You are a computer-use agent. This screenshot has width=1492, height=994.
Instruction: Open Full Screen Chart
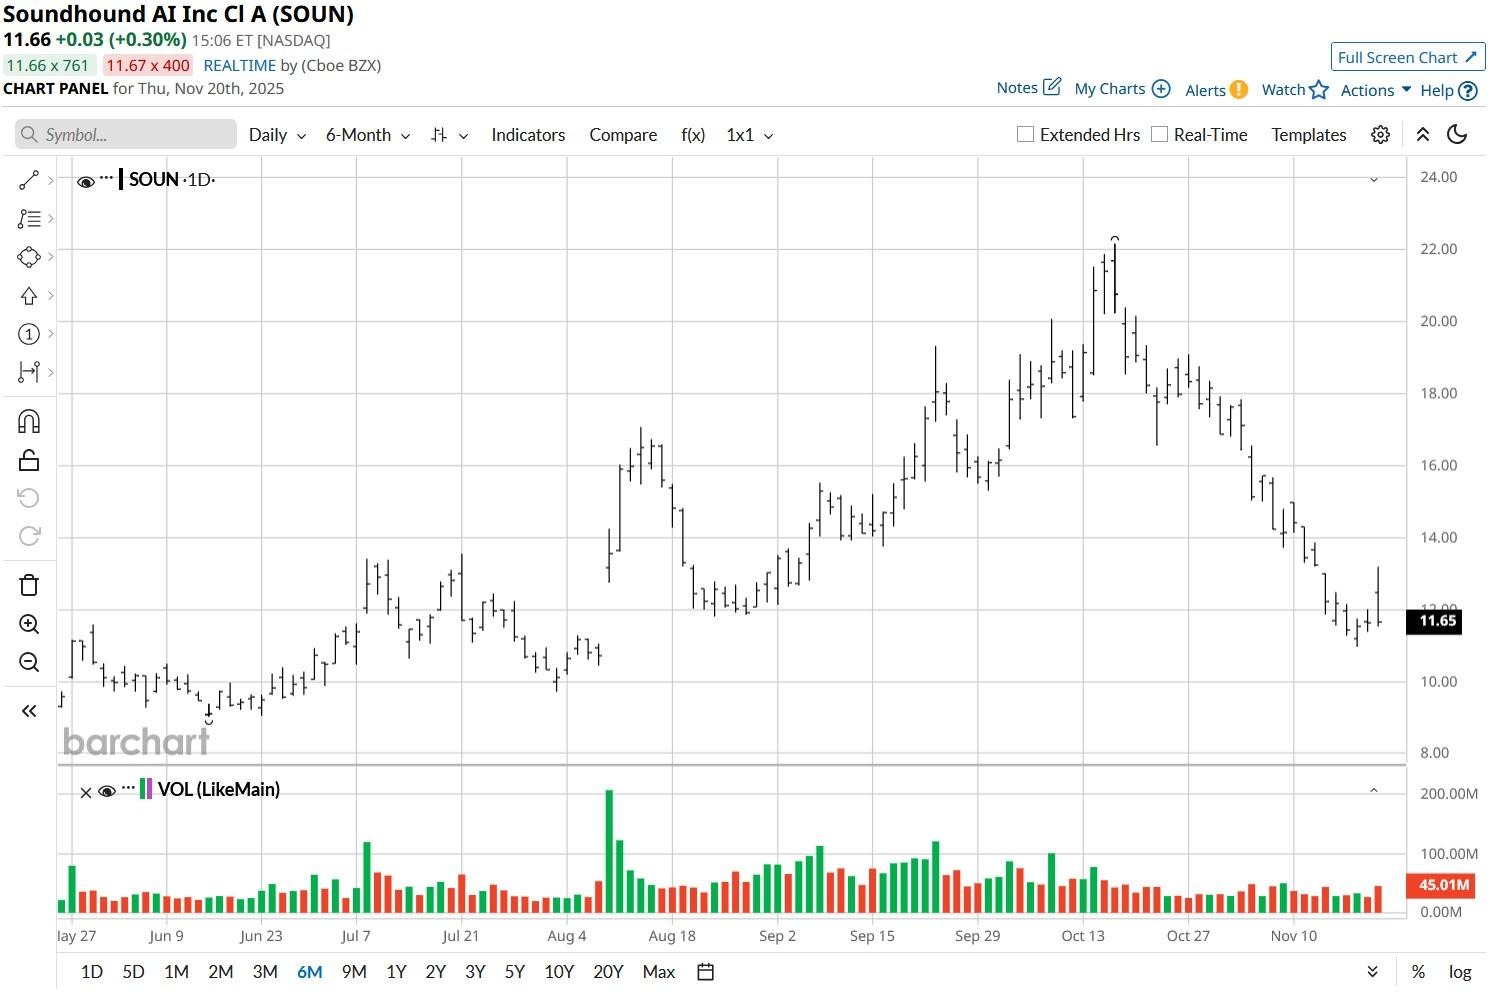(1408, 57)
